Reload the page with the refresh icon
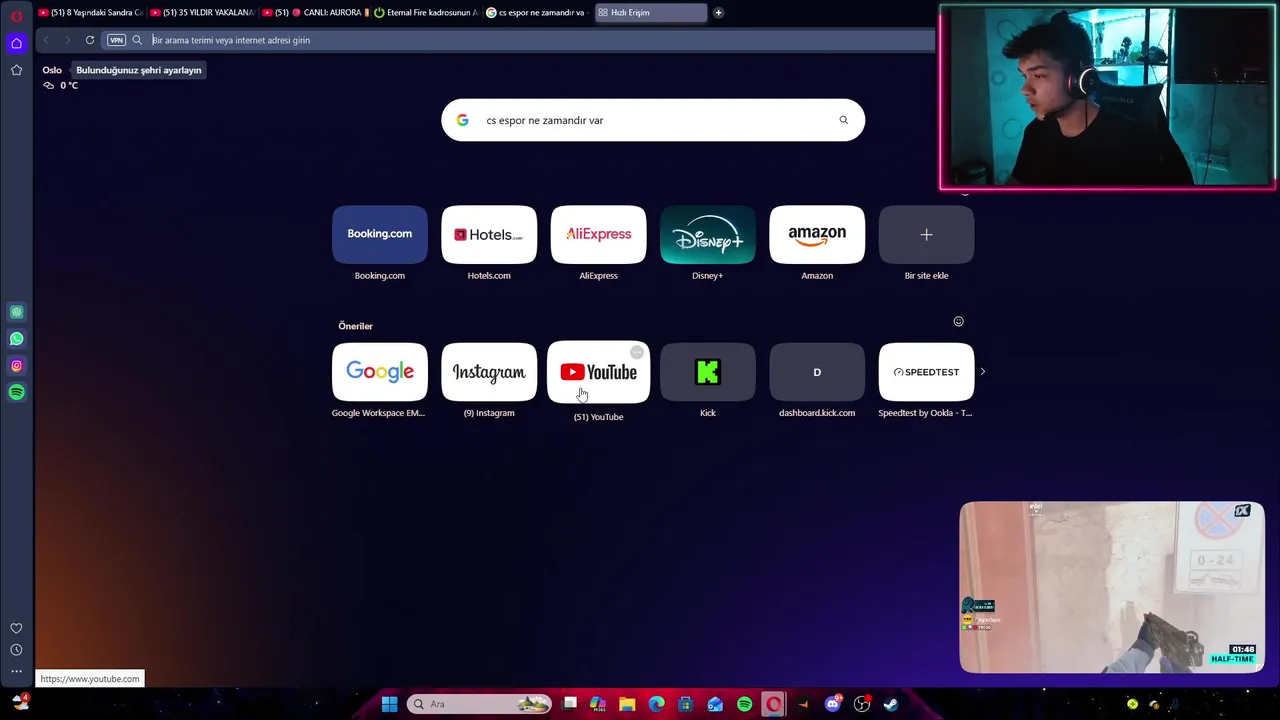1280x720 pixels. tap(90, 40)
